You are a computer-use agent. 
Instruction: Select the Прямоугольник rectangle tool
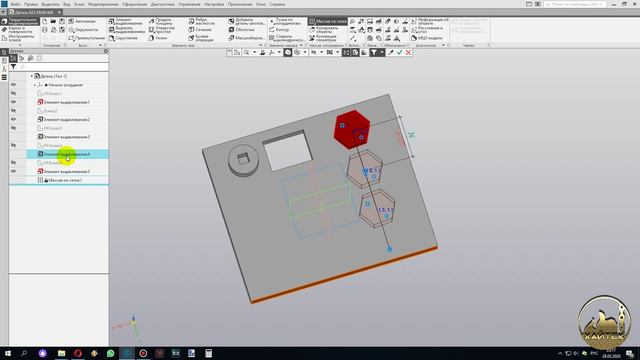point(86,38)
